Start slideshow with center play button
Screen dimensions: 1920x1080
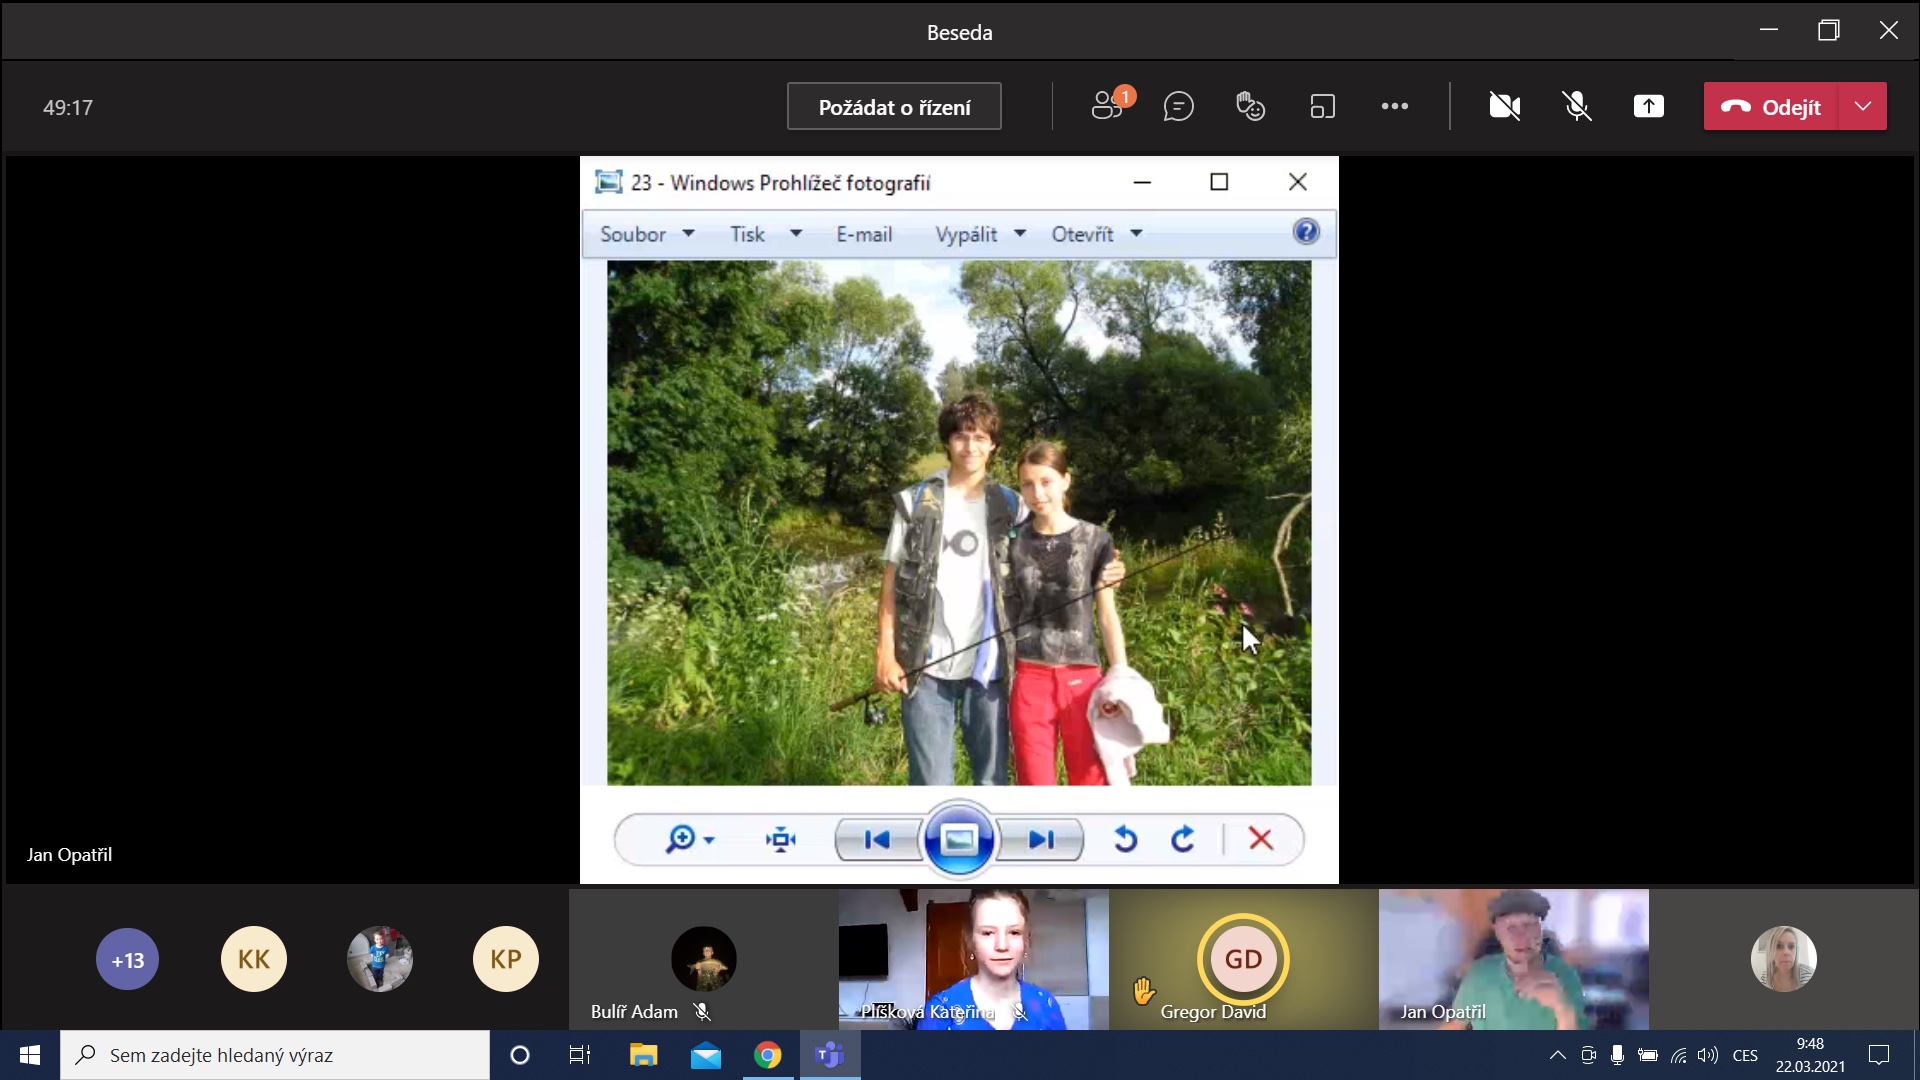point(958,839)
